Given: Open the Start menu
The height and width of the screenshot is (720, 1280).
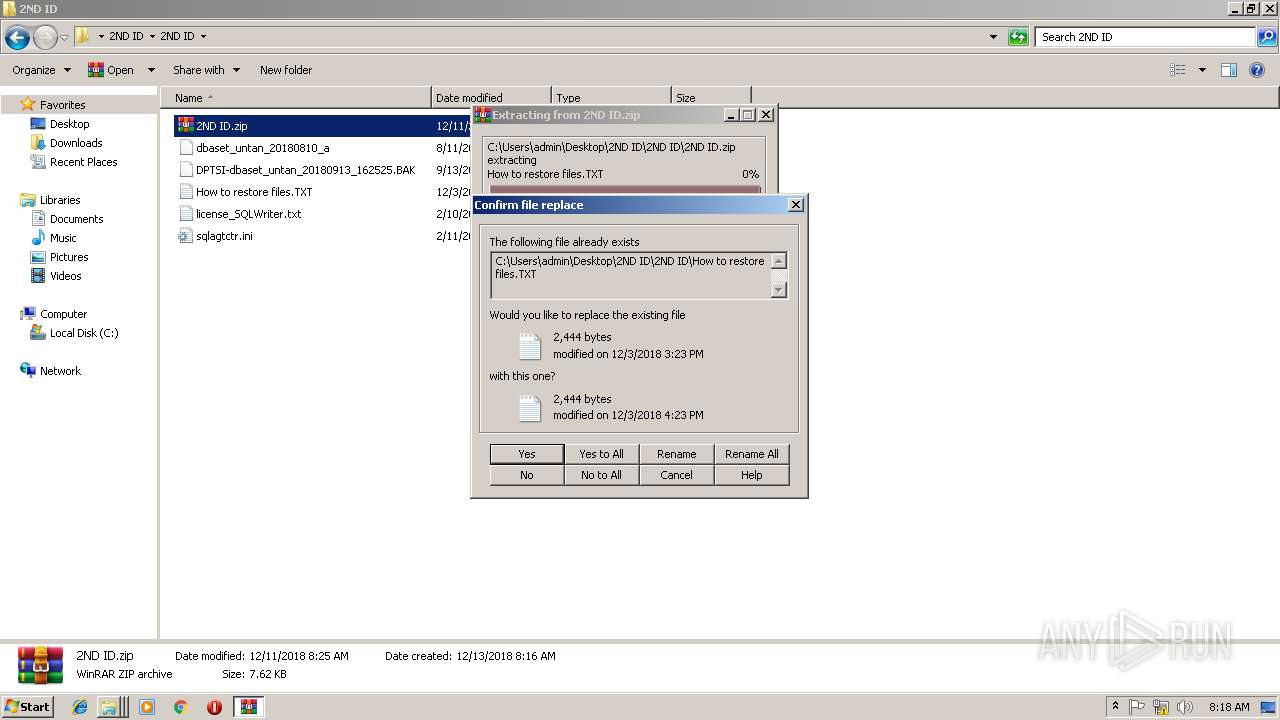Looking at the screenshot, I should pyautogui.click(x=28, y=707).
